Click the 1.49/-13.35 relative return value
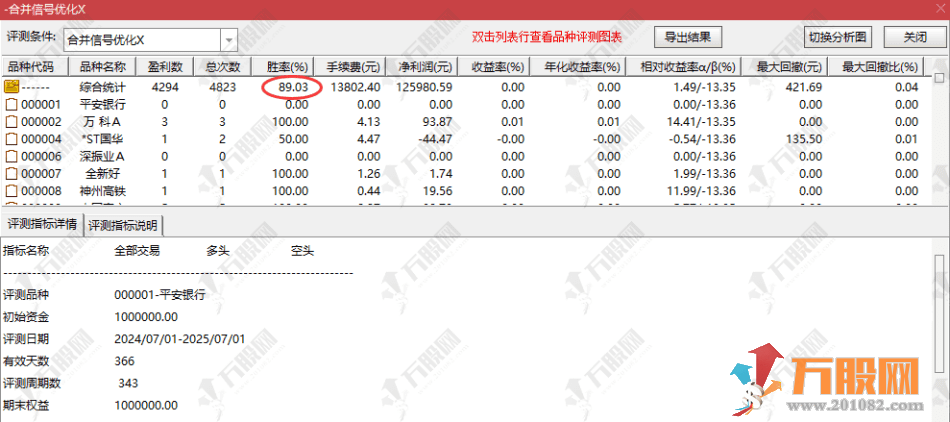Image resolution: width=950 pixels, height=422 pixels. click(x=704, y=87)
